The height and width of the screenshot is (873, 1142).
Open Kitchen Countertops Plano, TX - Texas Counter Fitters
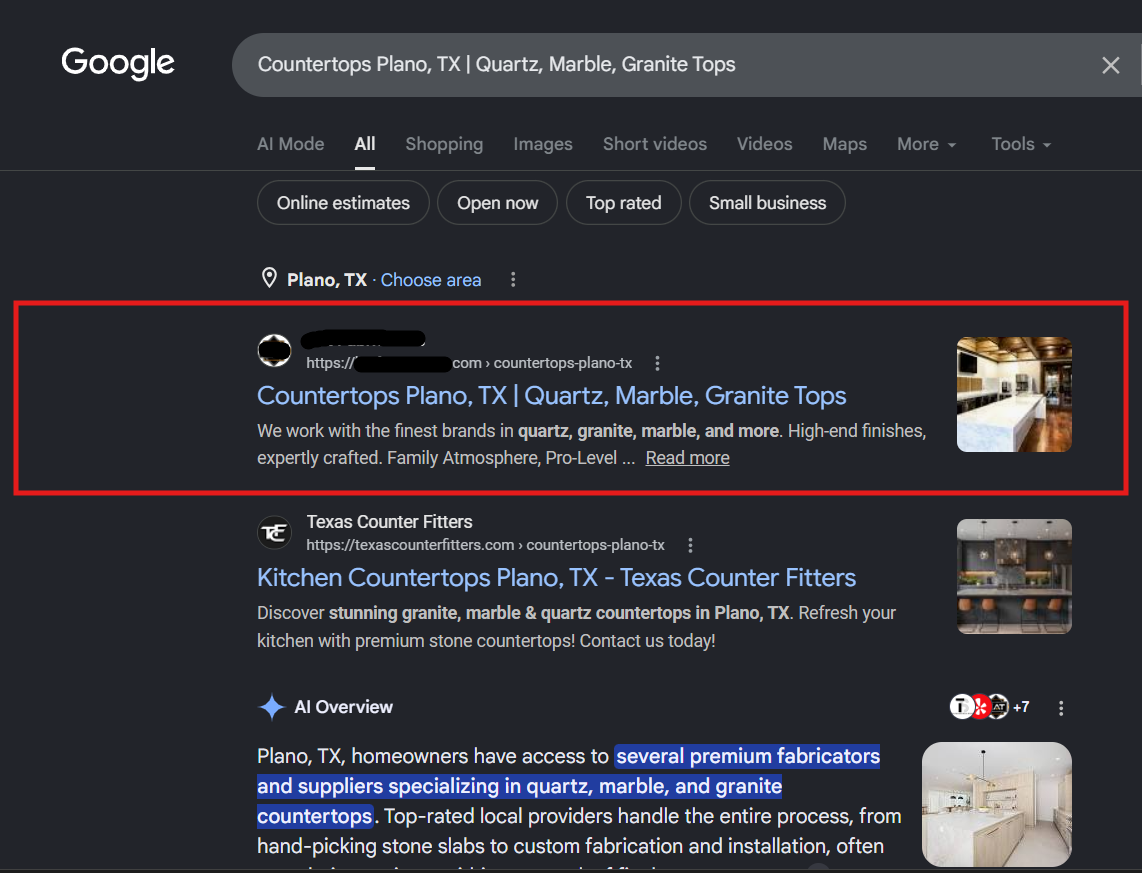[x=556, y=577]
